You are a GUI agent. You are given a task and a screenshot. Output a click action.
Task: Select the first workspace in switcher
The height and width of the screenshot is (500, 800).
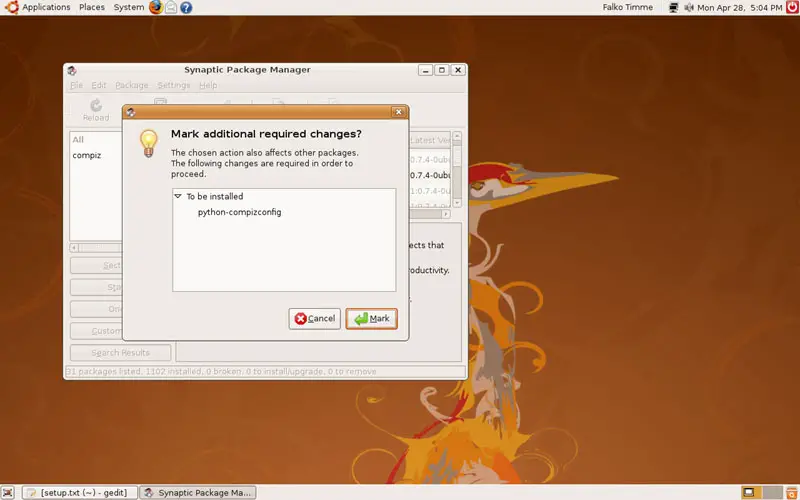(x=749, y=492)
